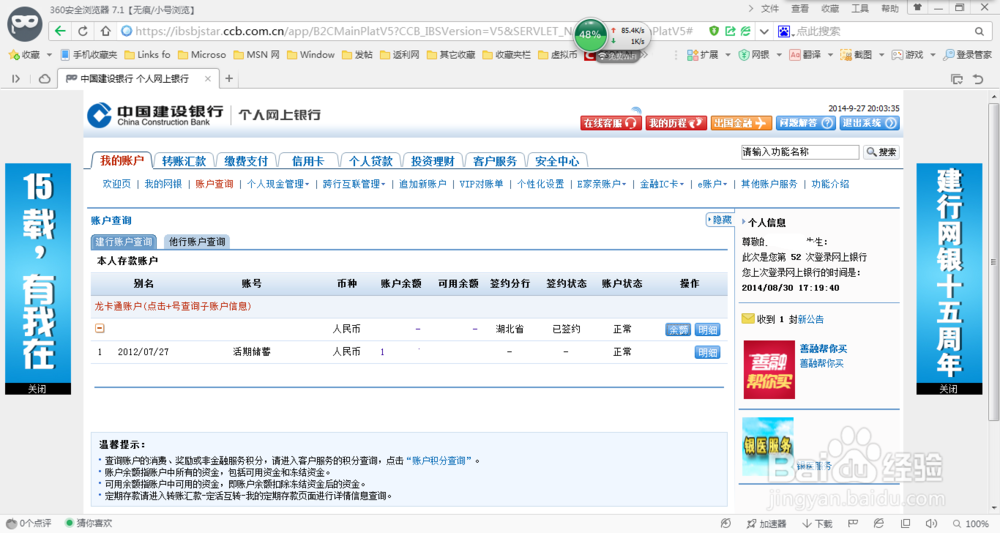The height and width of the screenshot is (533, 1000).
Task: Switch to the 信用卡 tab
Action: [308, 161]
